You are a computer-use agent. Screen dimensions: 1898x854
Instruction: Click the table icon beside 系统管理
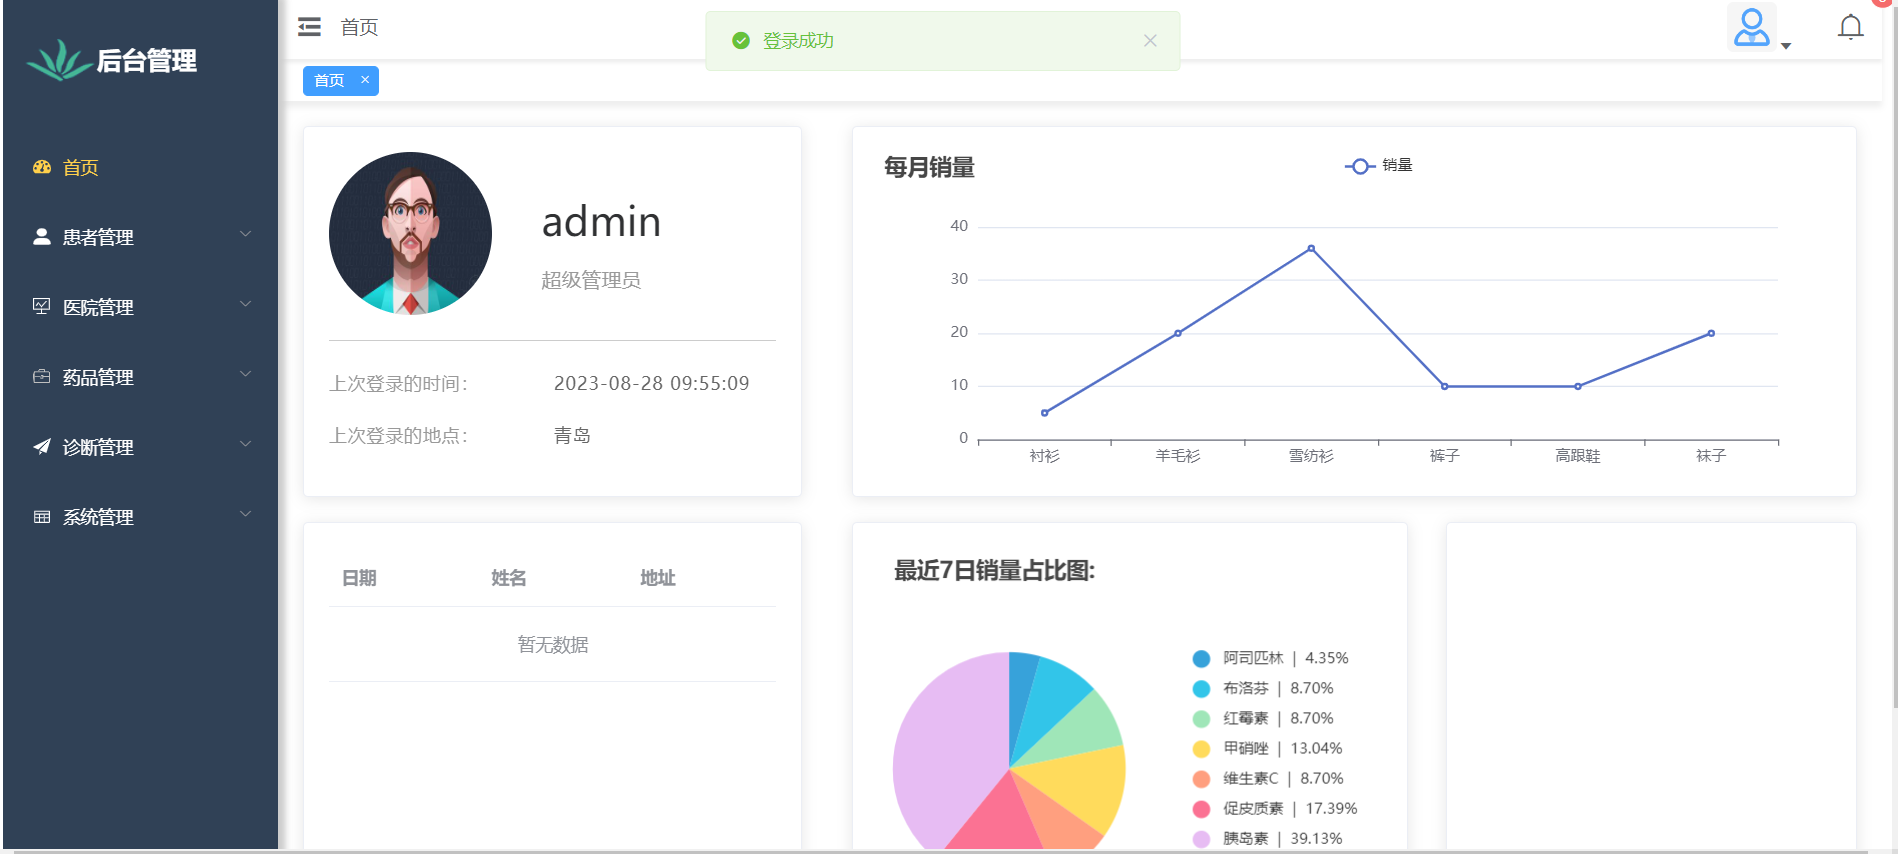(x=42, y=517)
